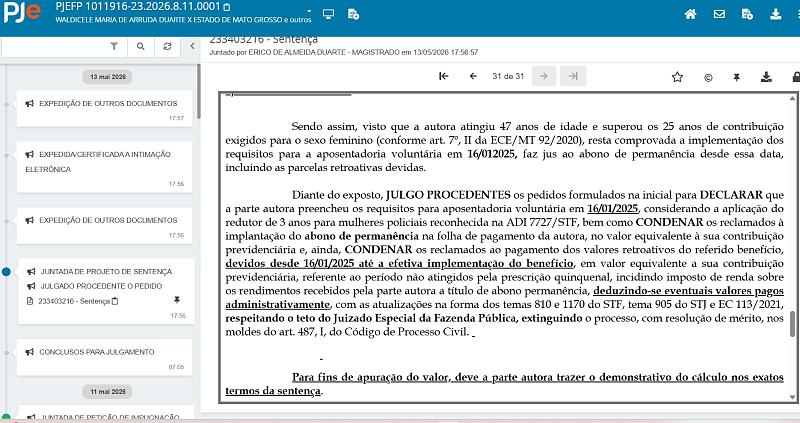Mark document as favorite with star
The image size is (800, 423).
click(677, 77)
